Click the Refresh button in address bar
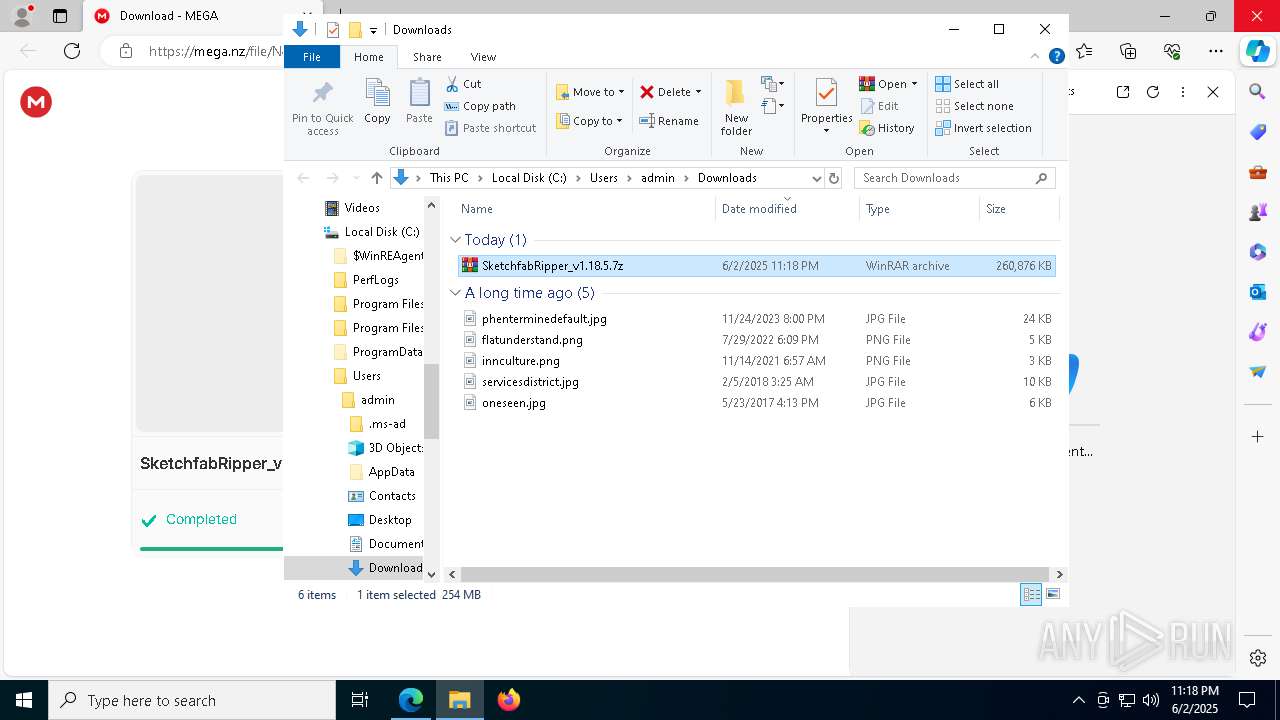 (834, 178)
